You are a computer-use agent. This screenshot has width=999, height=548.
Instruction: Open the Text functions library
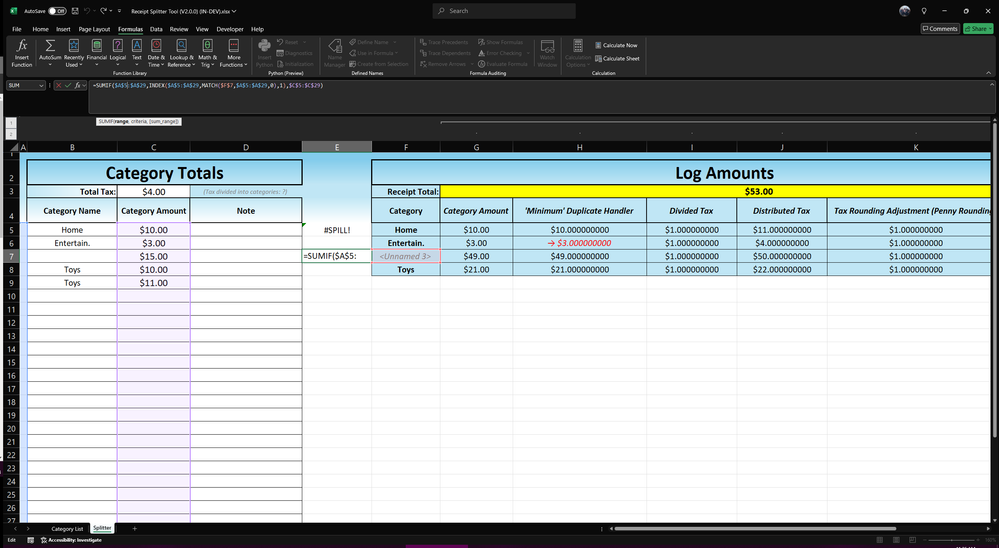[137, 53]
